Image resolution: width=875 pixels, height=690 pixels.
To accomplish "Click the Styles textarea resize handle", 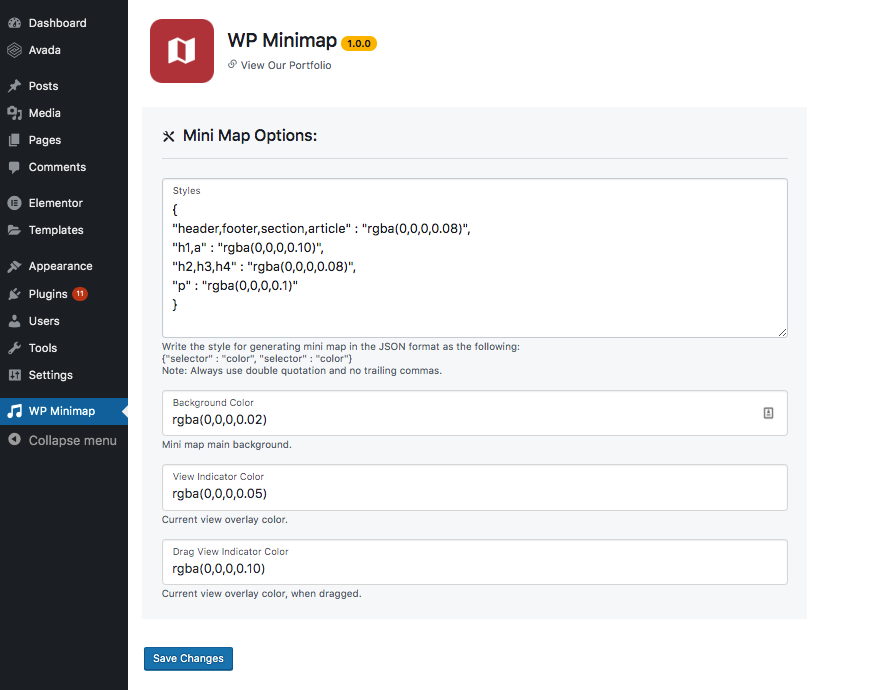I will point(782,332).
